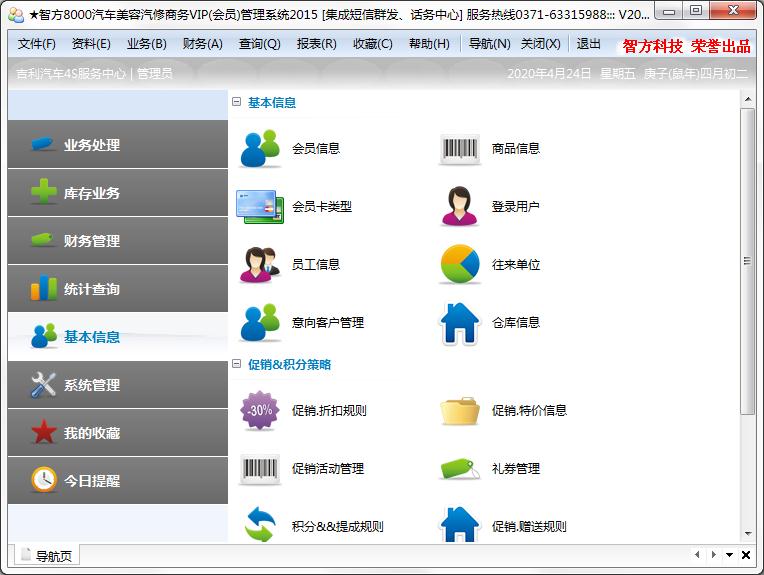Open the 帮助(H) menu
The height and width of the screenshot is (575, 764).
pyautogui.click(x=429, y=44)
